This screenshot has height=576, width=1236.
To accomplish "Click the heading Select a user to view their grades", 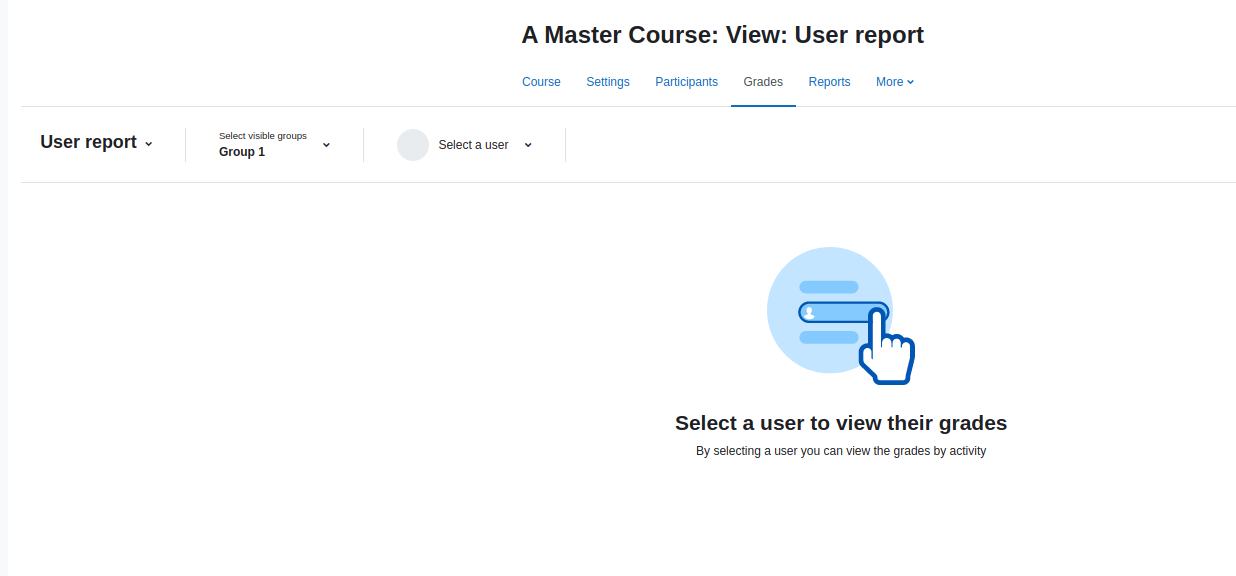I will tap(841, 423).
